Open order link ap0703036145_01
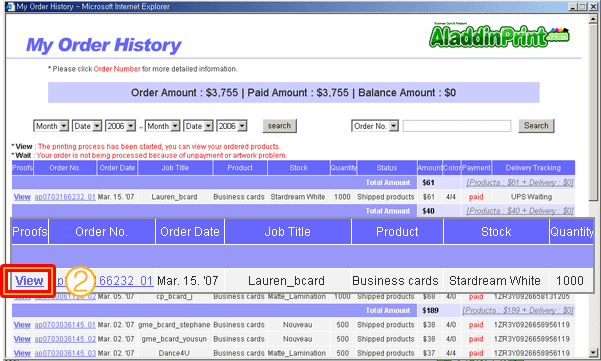The image size is (601, 361). (65, 325)
